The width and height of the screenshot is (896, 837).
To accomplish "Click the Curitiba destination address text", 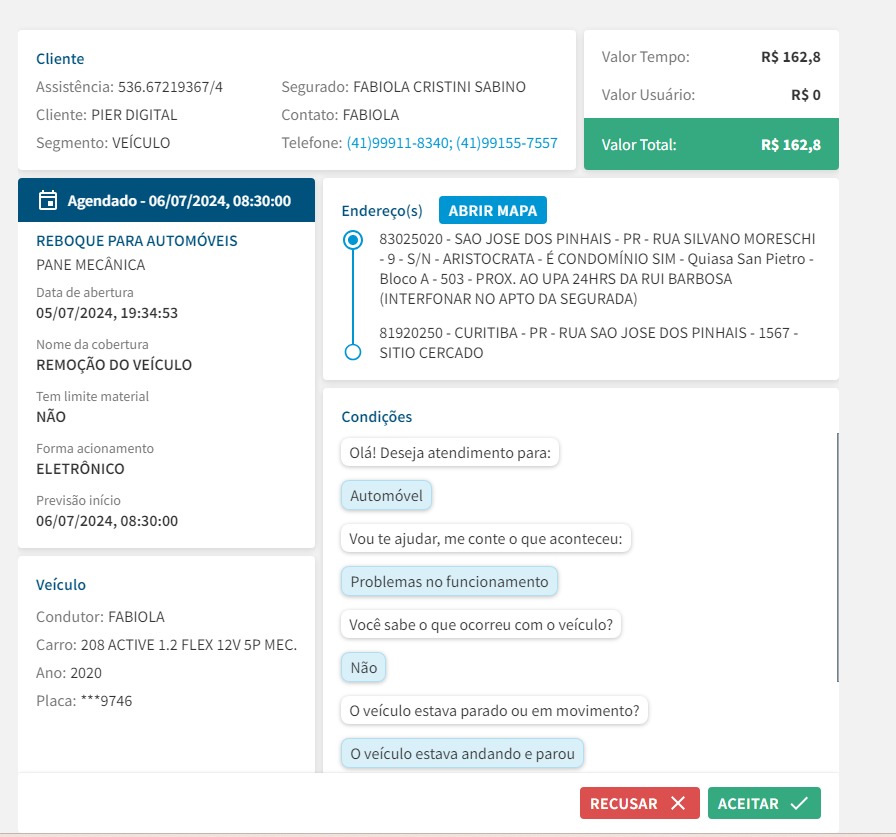I will tap(588, 342).
